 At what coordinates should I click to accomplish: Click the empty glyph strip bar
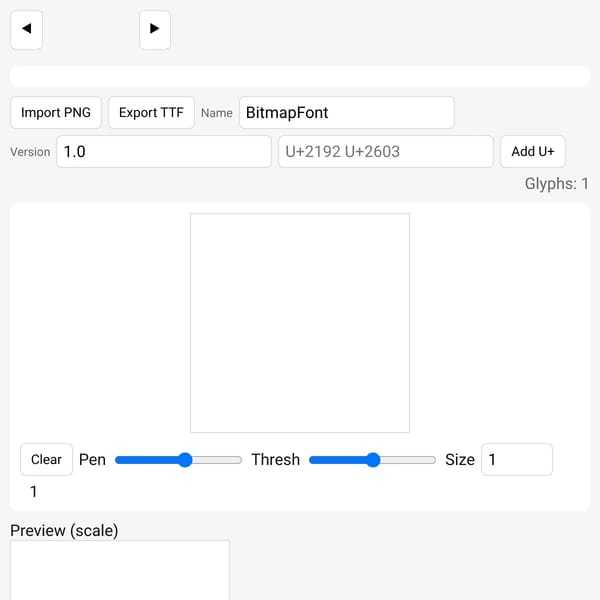pyautogui.click(x=300, y=76)
